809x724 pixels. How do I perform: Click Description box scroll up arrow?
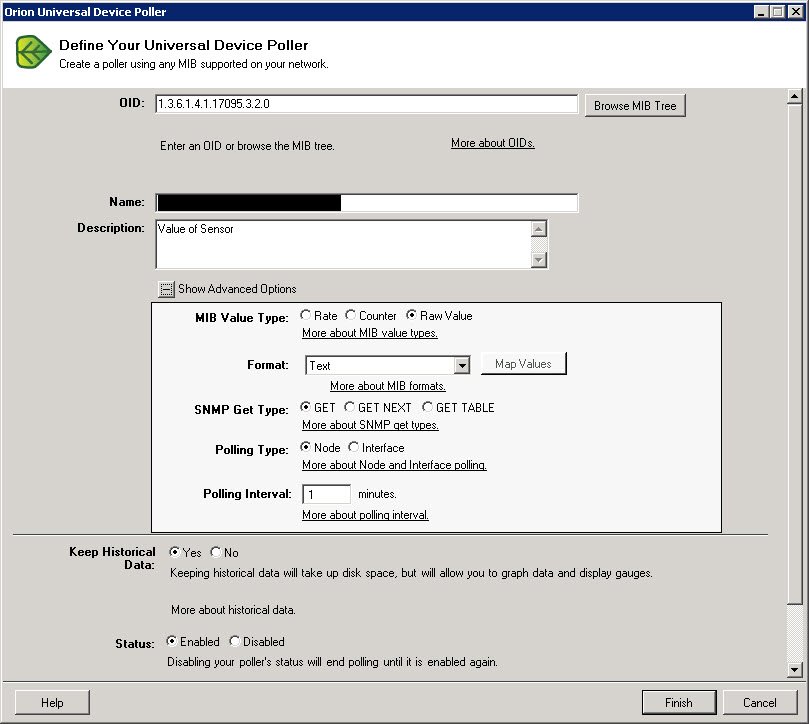[539, 229]
